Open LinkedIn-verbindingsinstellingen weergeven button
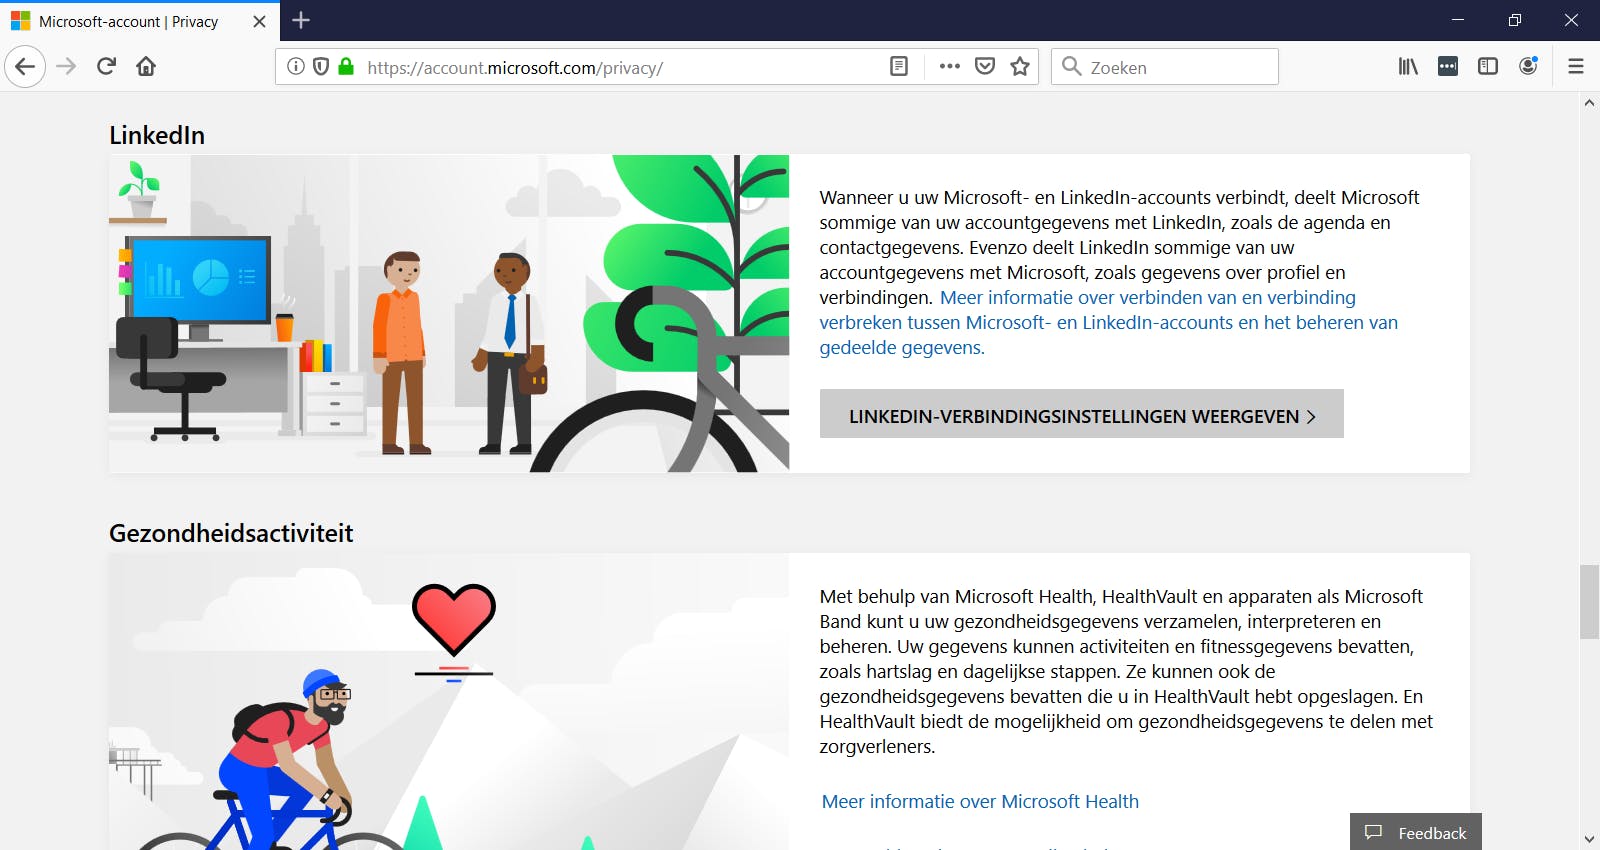Screen dimensions: 1600x850 [1082, 414]
